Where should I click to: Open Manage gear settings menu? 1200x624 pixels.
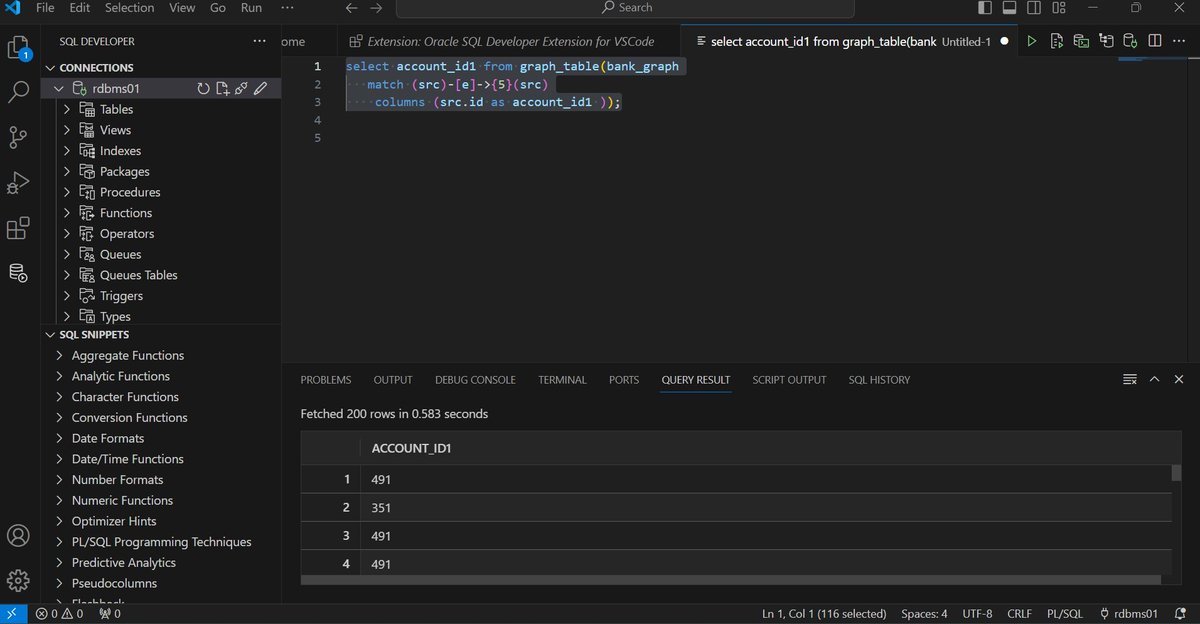pos(18,580)
